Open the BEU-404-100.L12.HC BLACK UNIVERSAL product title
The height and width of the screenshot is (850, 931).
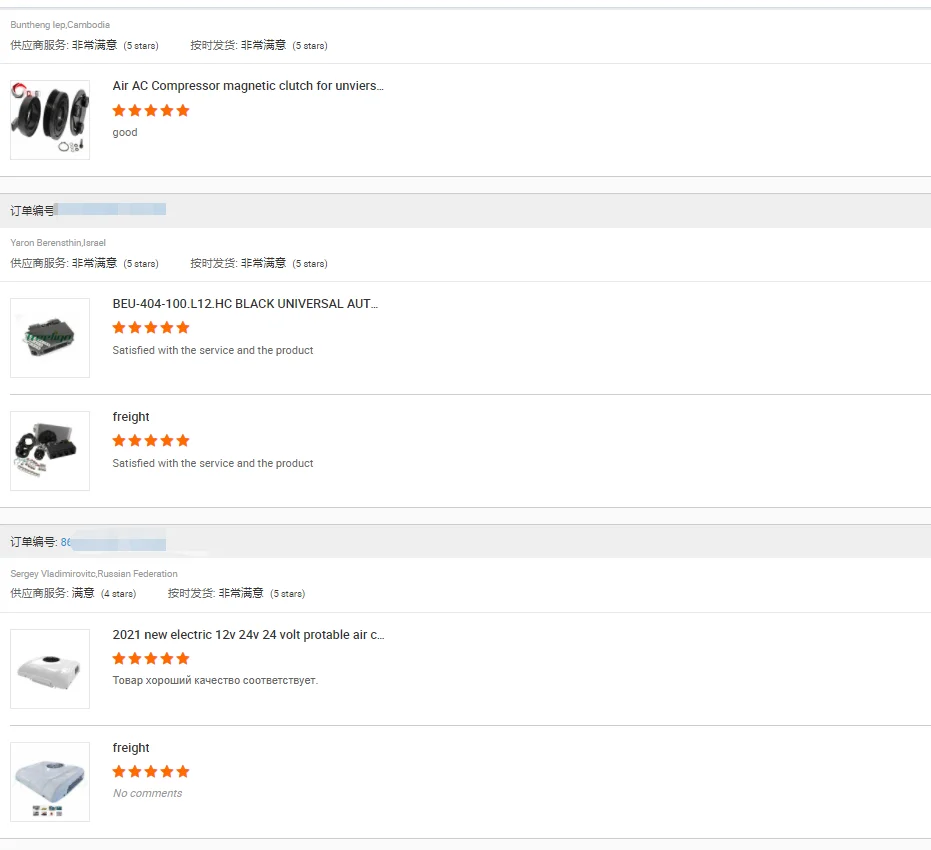click(x=245, y=303)
